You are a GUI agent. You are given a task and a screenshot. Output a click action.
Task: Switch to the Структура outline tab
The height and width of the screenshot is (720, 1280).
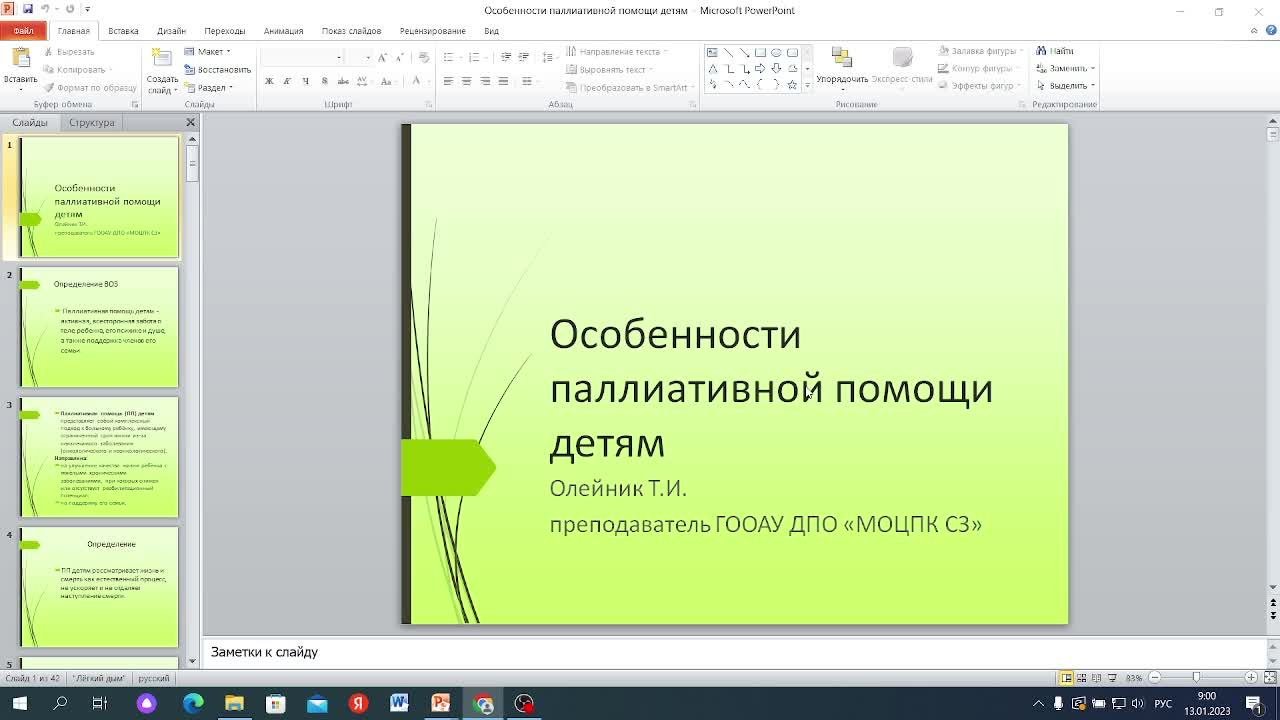pyautogui.click(x=92, y=123)
